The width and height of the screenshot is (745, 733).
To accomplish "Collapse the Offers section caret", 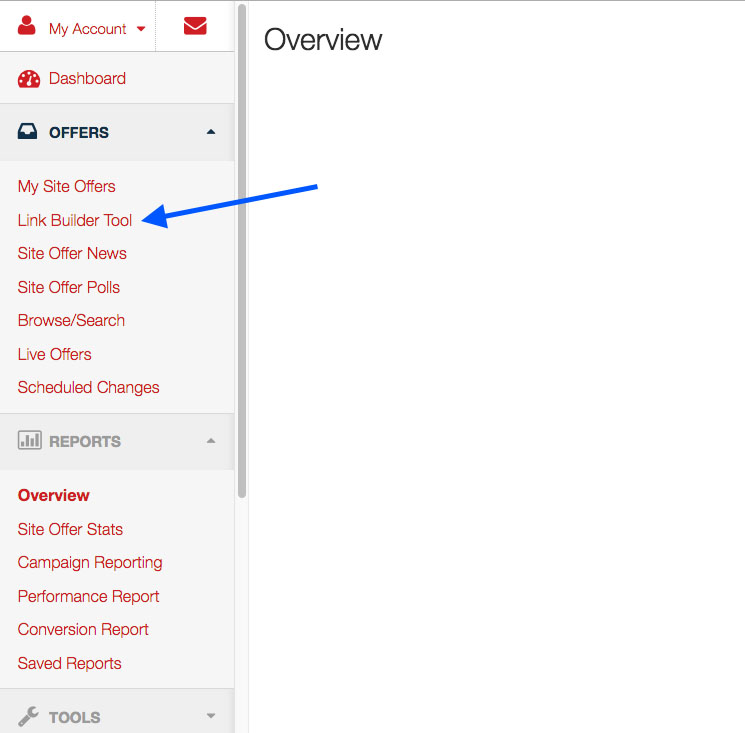I will click(x=211, y=132).
